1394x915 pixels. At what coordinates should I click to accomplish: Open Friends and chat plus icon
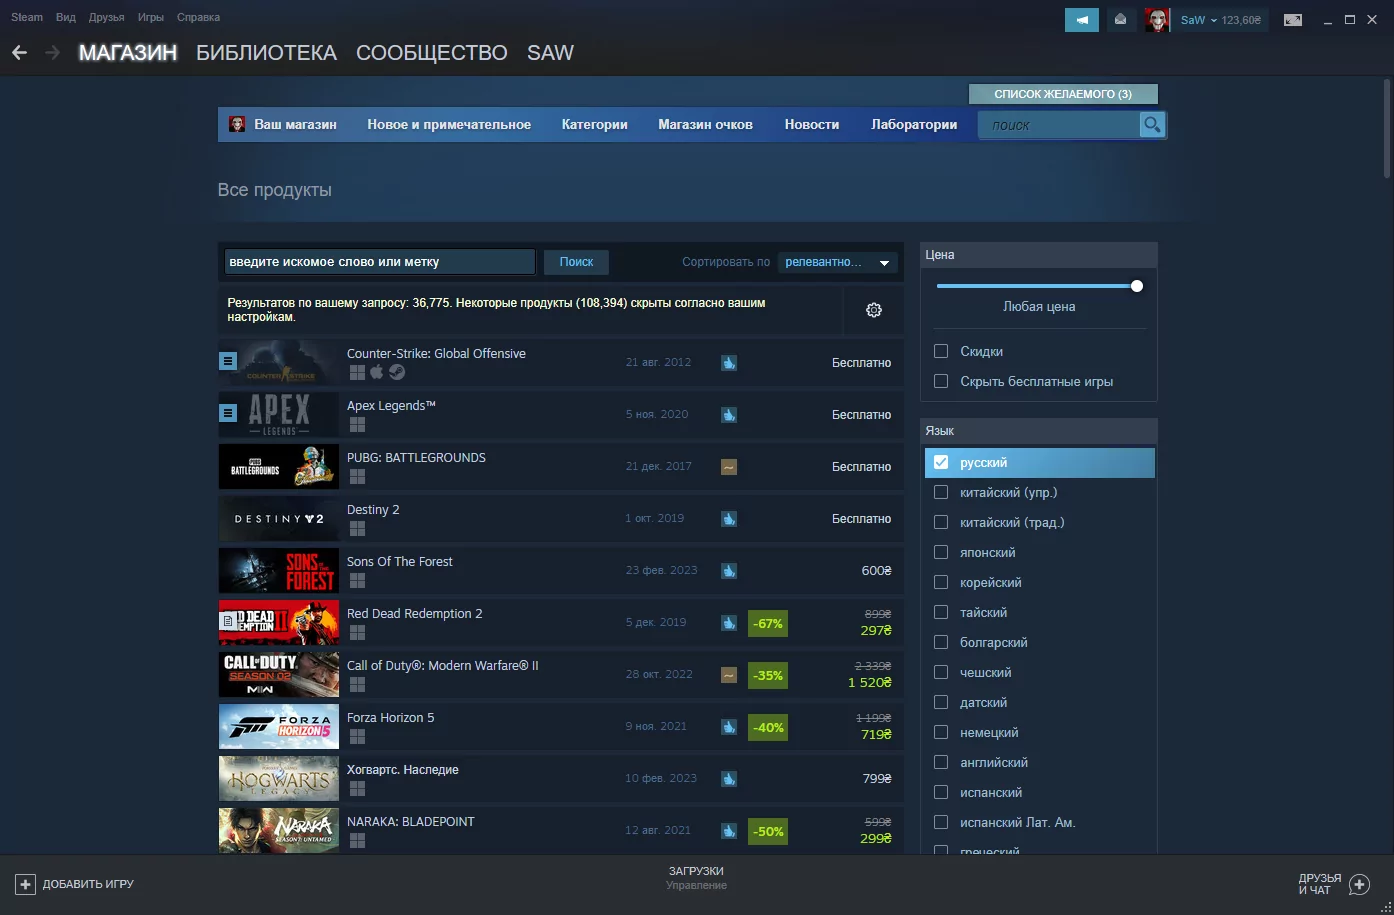pyautogui.click(x=1359, y=884)
